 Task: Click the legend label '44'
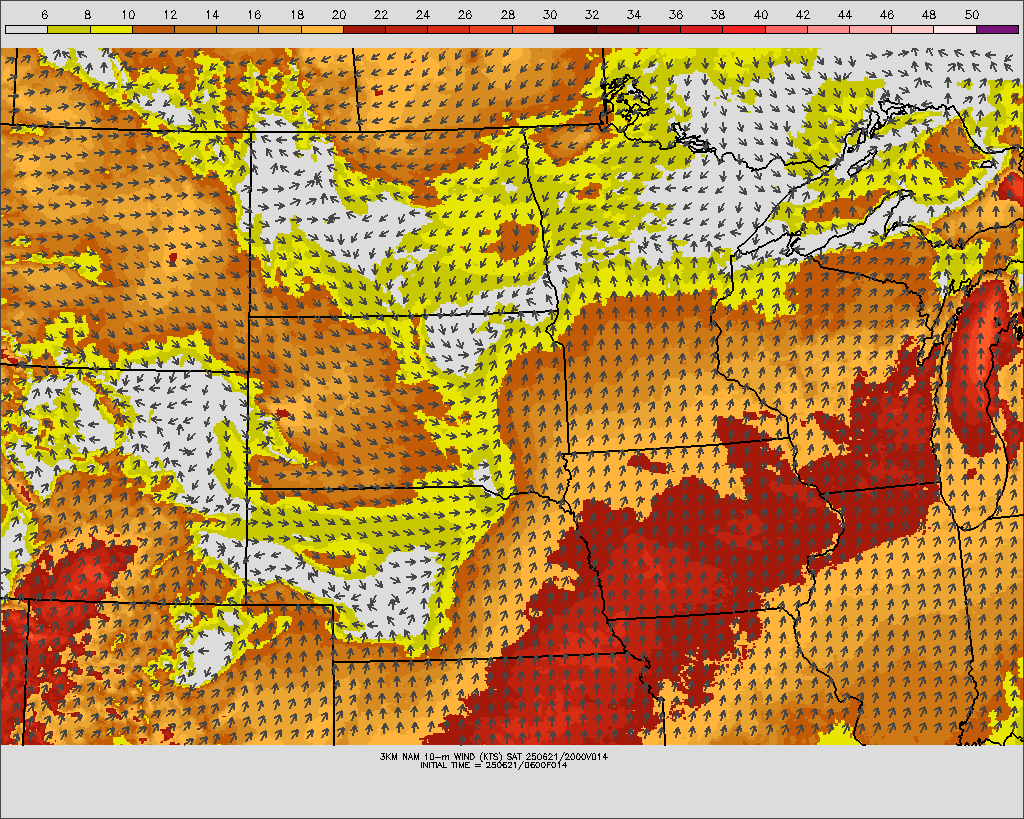point(845,14)
